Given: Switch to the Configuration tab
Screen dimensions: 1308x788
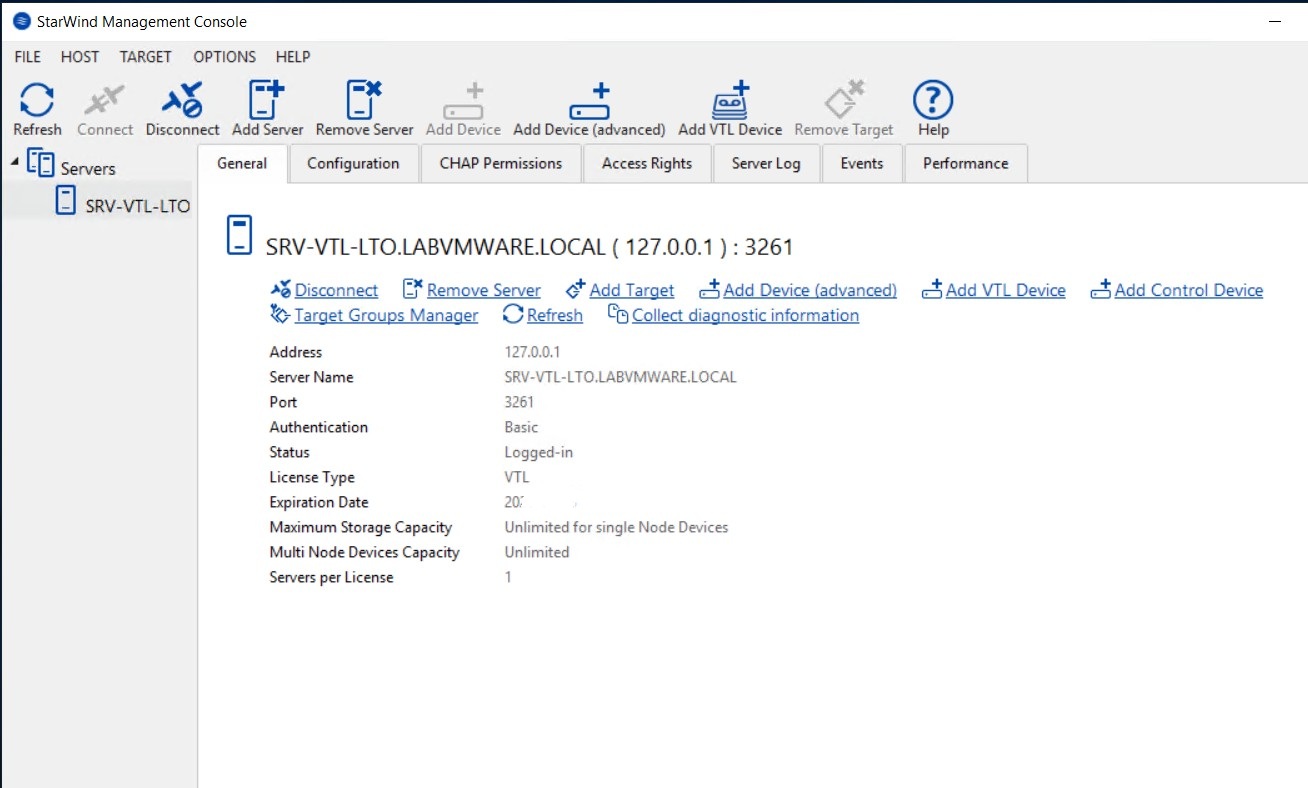Looking at the screenshot, I should 353,164.
